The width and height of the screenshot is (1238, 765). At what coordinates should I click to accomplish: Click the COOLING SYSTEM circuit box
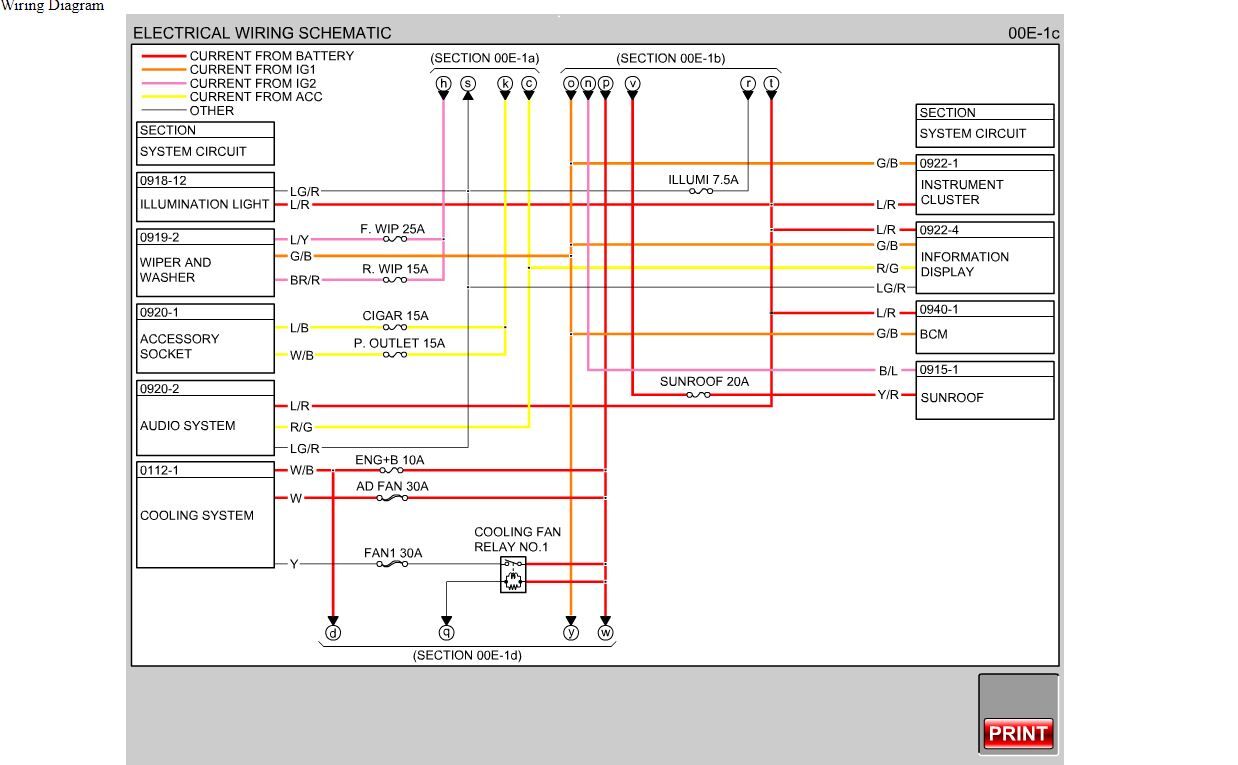click(205, 516)
